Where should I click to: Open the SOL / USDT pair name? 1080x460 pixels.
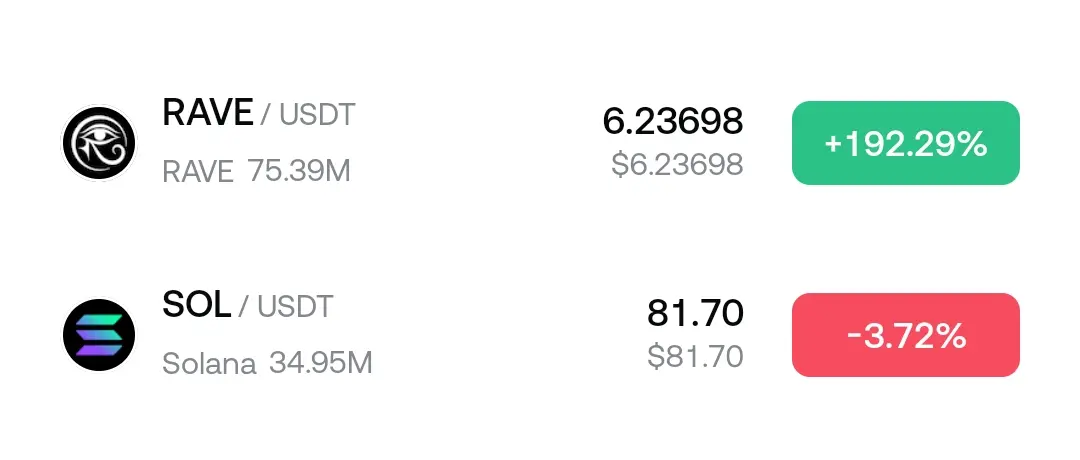coord(247,305)
